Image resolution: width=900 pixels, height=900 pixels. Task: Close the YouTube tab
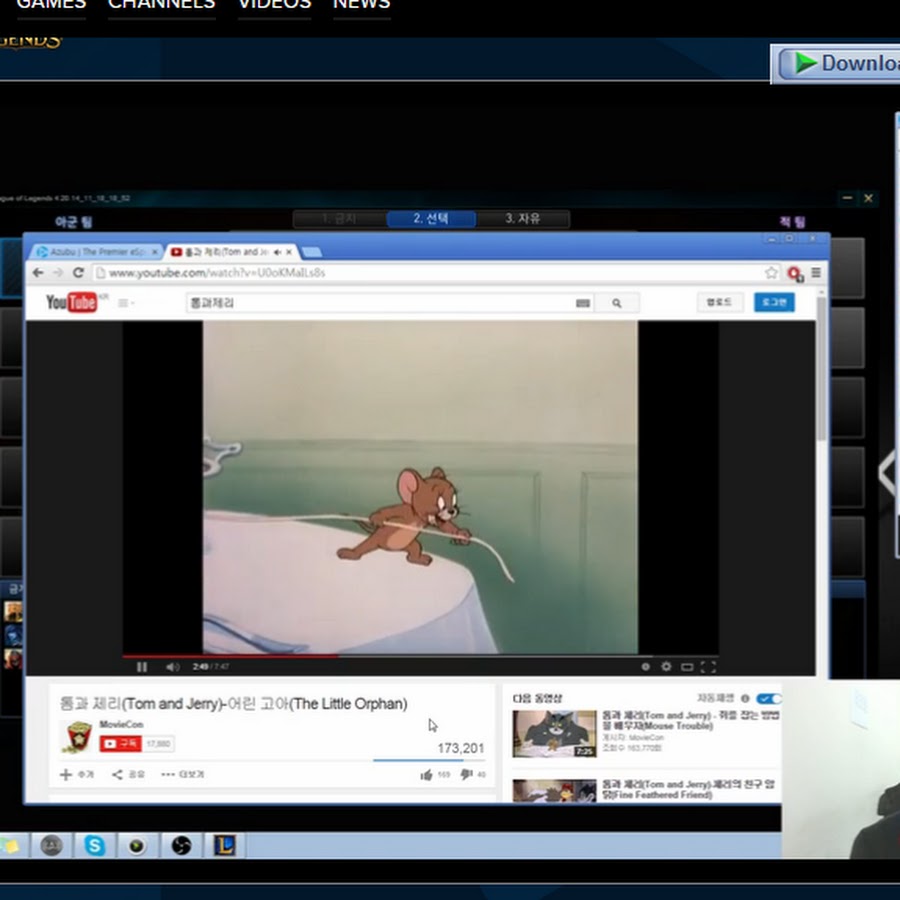(x=289, y=252)
